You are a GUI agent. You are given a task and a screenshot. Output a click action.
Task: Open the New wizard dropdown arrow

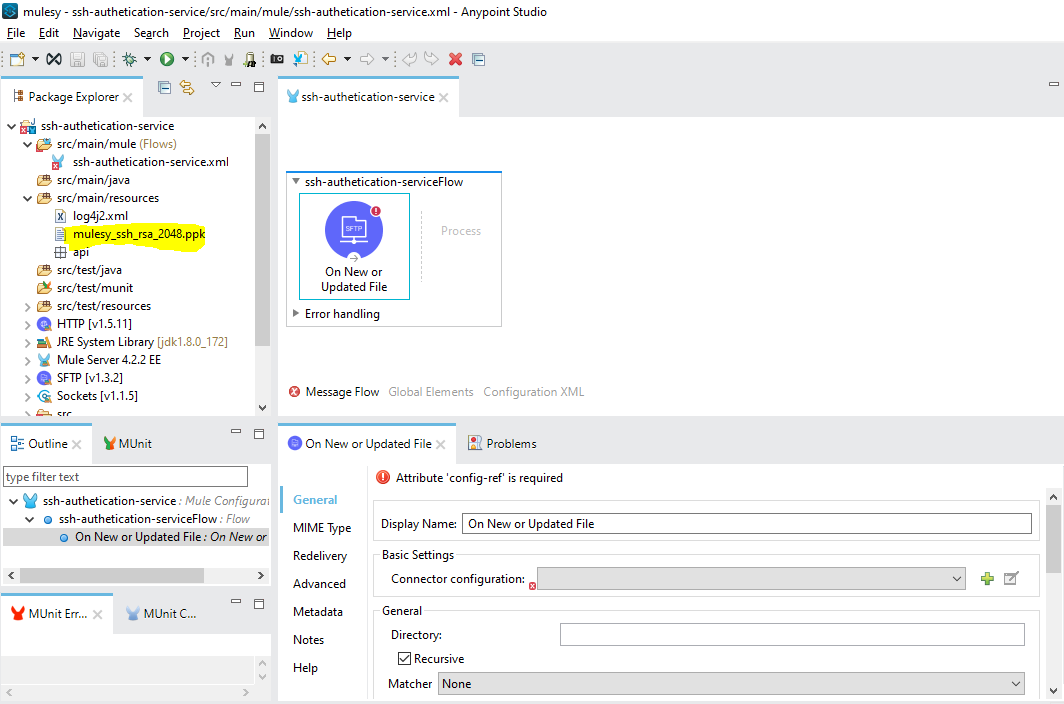[35, 60]
